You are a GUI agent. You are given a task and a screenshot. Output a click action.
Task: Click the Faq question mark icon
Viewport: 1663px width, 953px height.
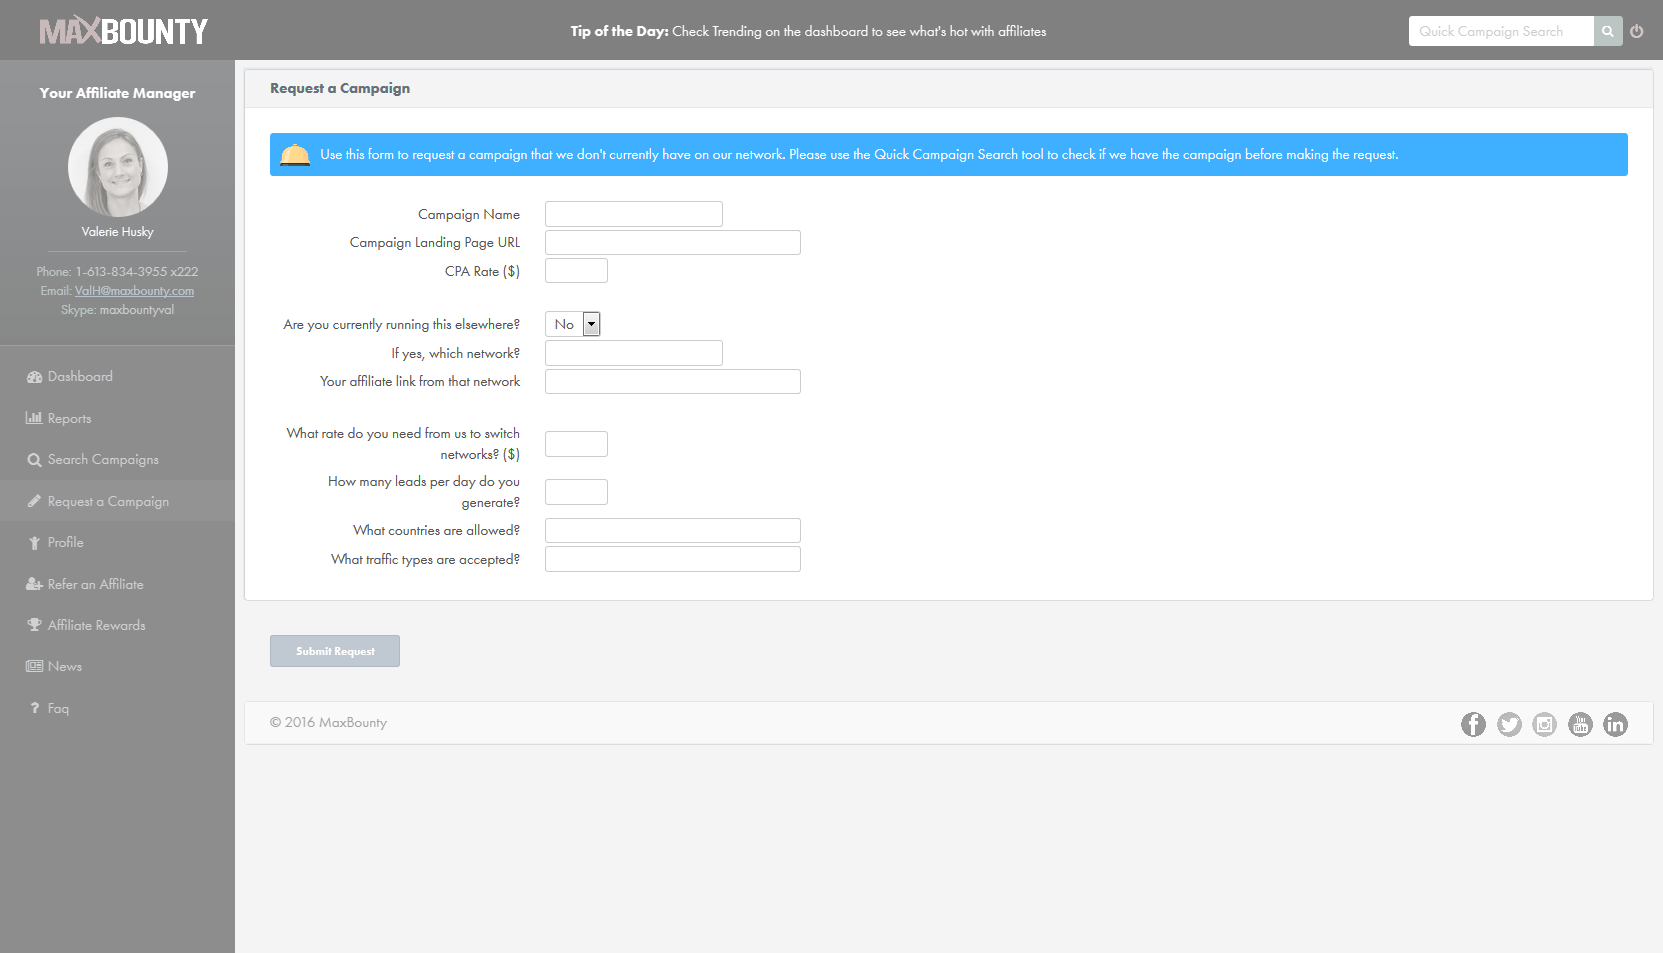[34, 708]
